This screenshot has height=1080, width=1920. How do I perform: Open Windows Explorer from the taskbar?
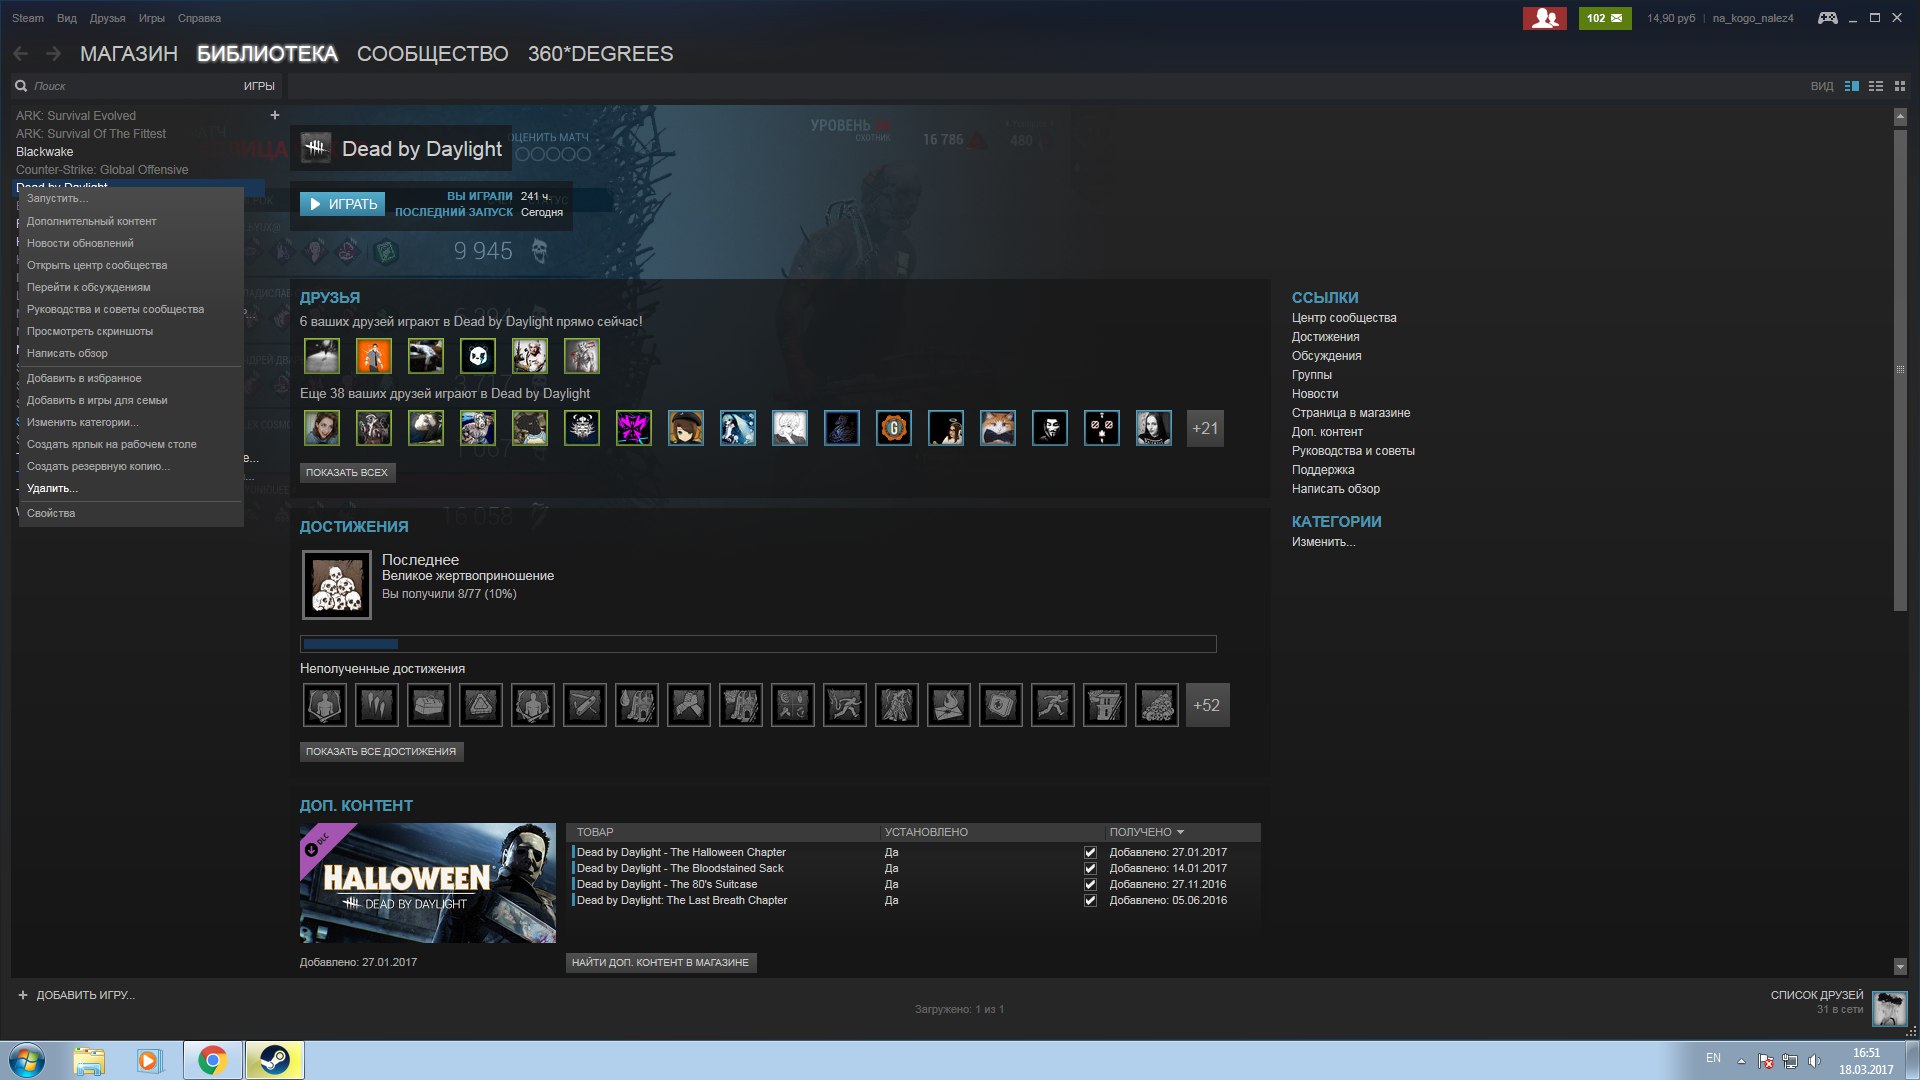point(89,1060)
